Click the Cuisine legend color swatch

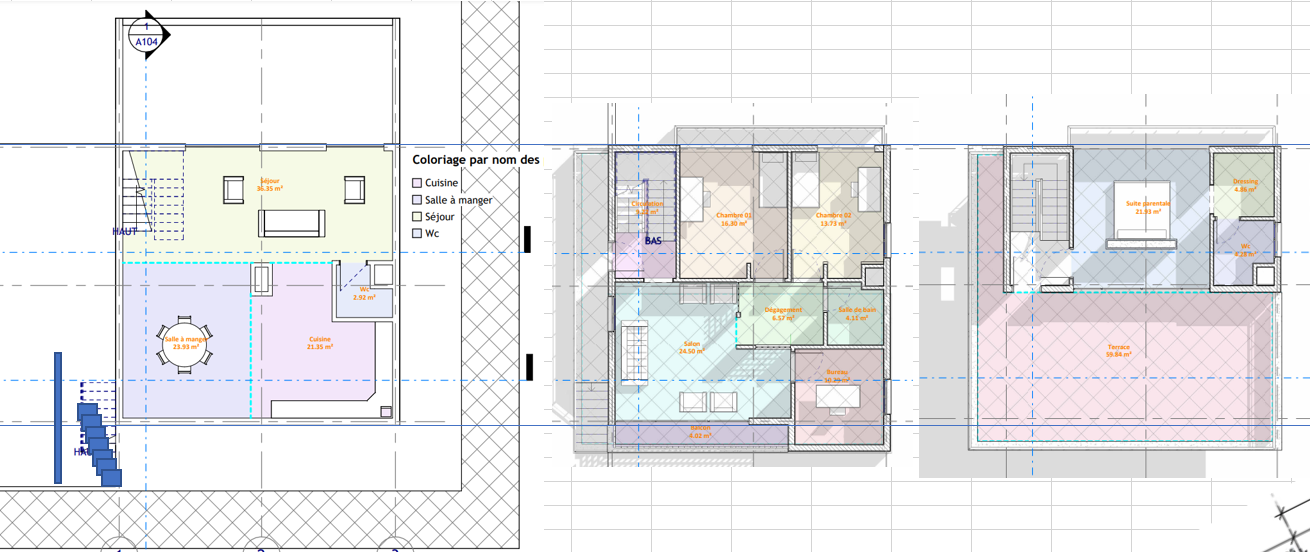(x=417, y=183)
